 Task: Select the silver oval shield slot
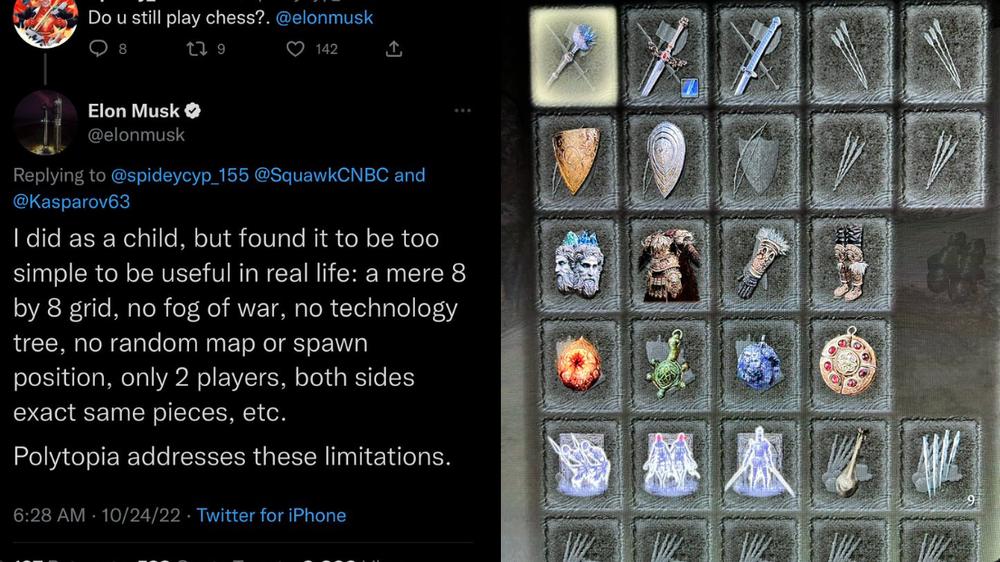click(667, 161)
